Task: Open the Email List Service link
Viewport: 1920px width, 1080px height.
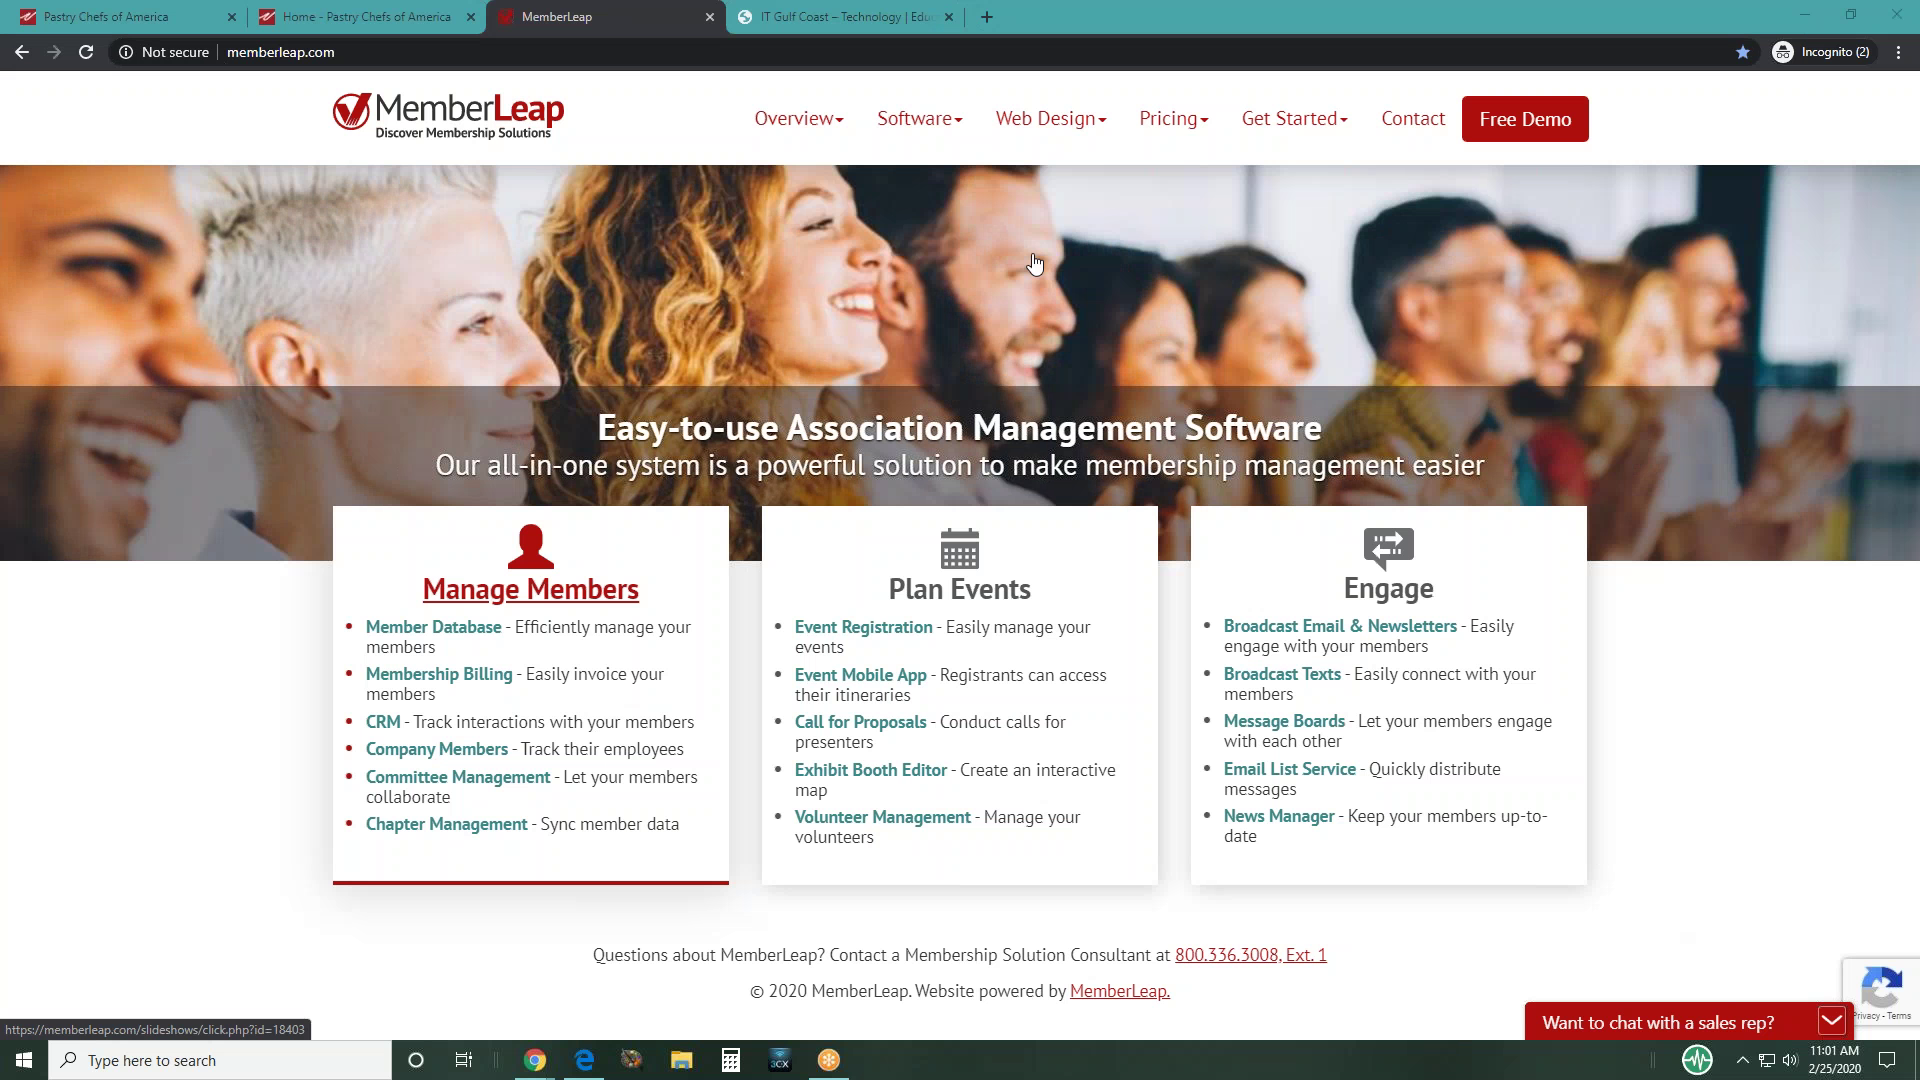Action: [x=1289, y=769]
